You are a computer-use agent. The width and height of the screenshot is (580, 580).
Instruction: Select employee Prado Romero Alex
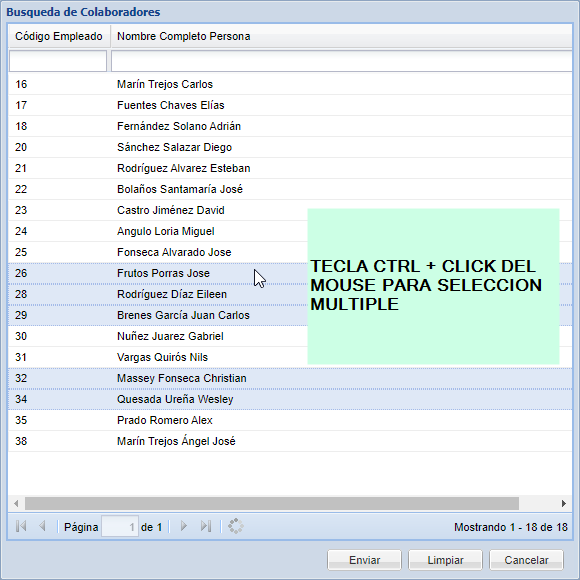290,420
